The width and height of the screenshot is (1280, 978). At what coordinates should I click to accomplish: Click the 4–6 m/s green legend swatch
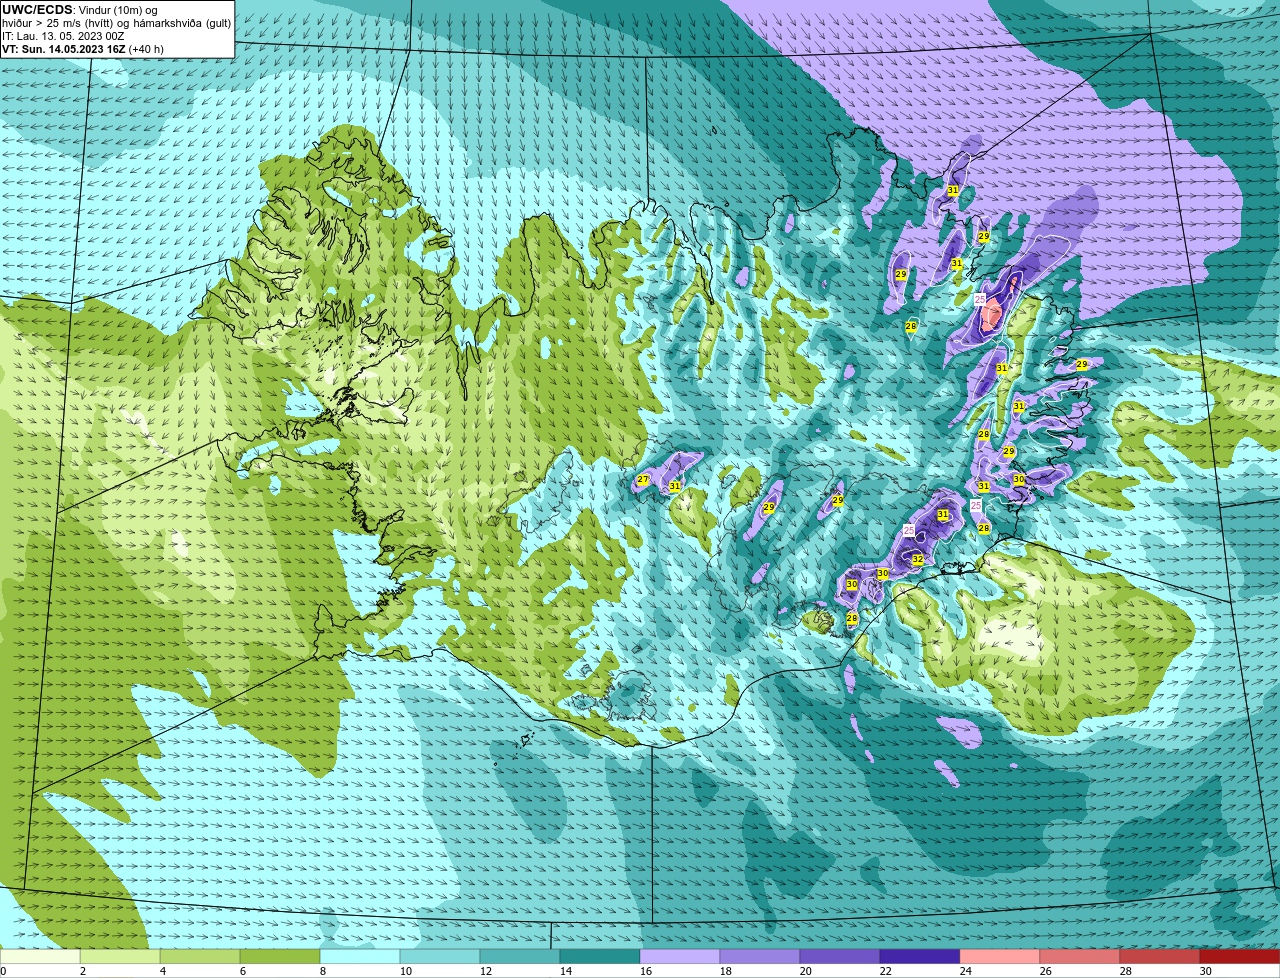200,956
